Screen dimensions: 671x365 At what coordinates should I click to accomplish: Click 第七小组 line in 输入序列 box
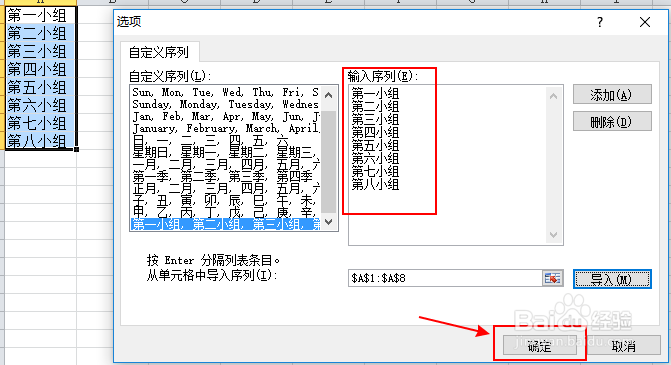[x=375, y=172]
